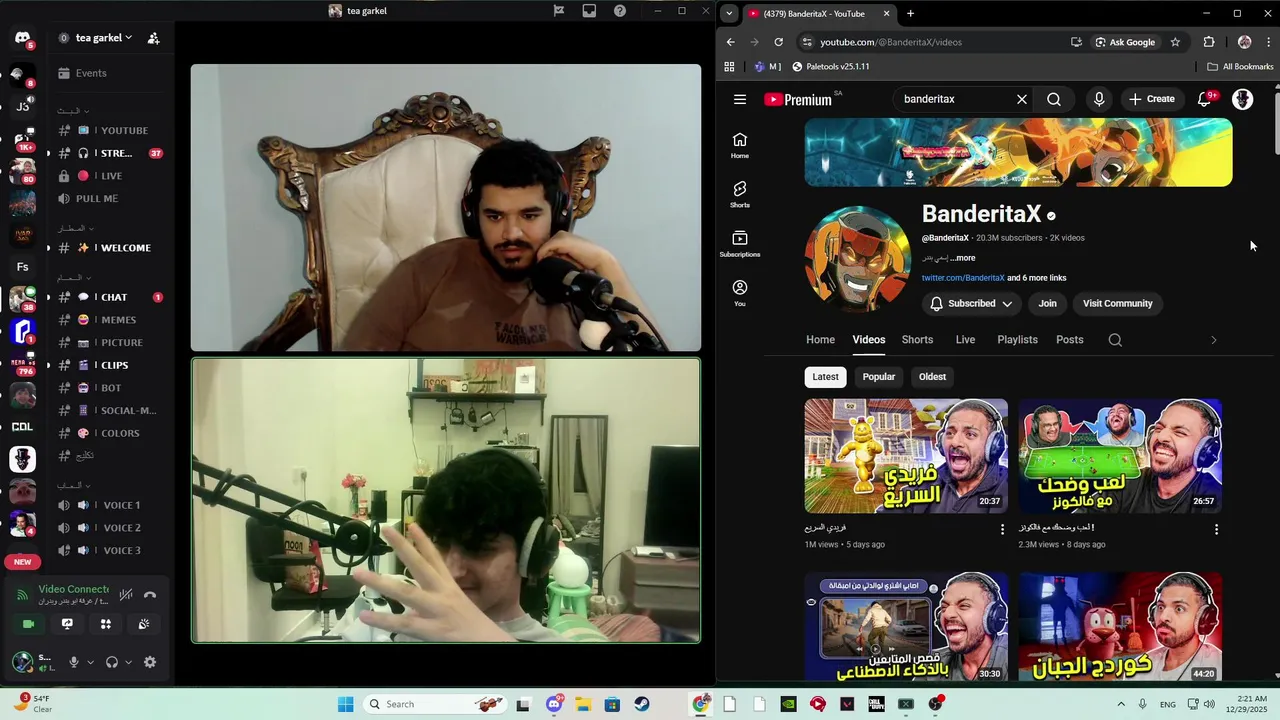Toggle Discord microphone mute
Image resolution: width=1280 pixels, height=720 pixels.
point(73,662)
